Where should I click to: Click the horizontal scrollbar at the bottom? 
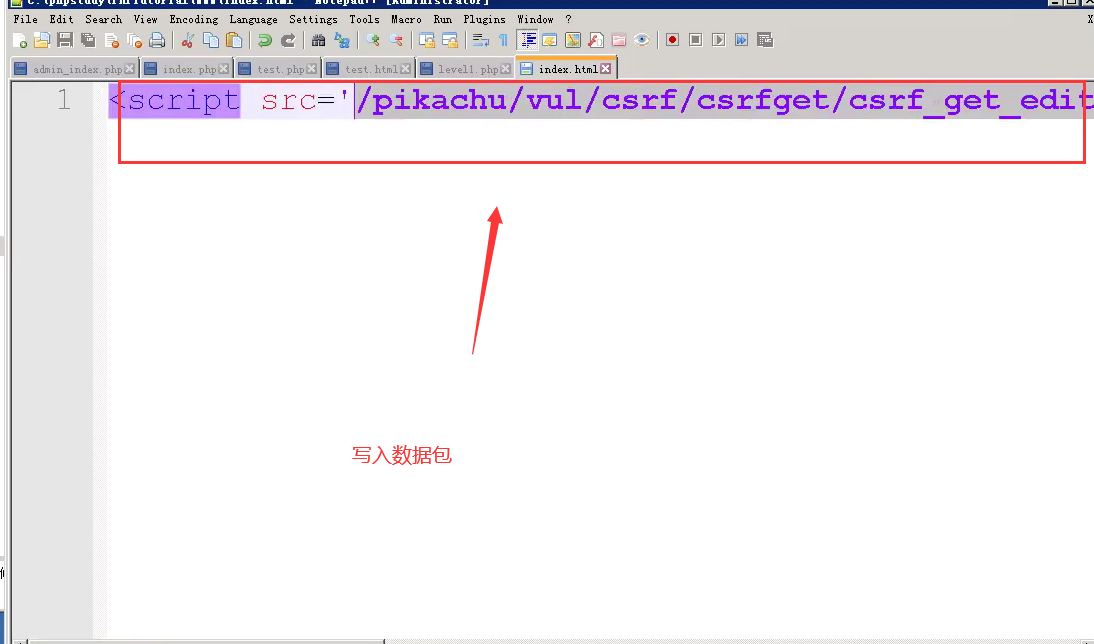tap(206, 641)
